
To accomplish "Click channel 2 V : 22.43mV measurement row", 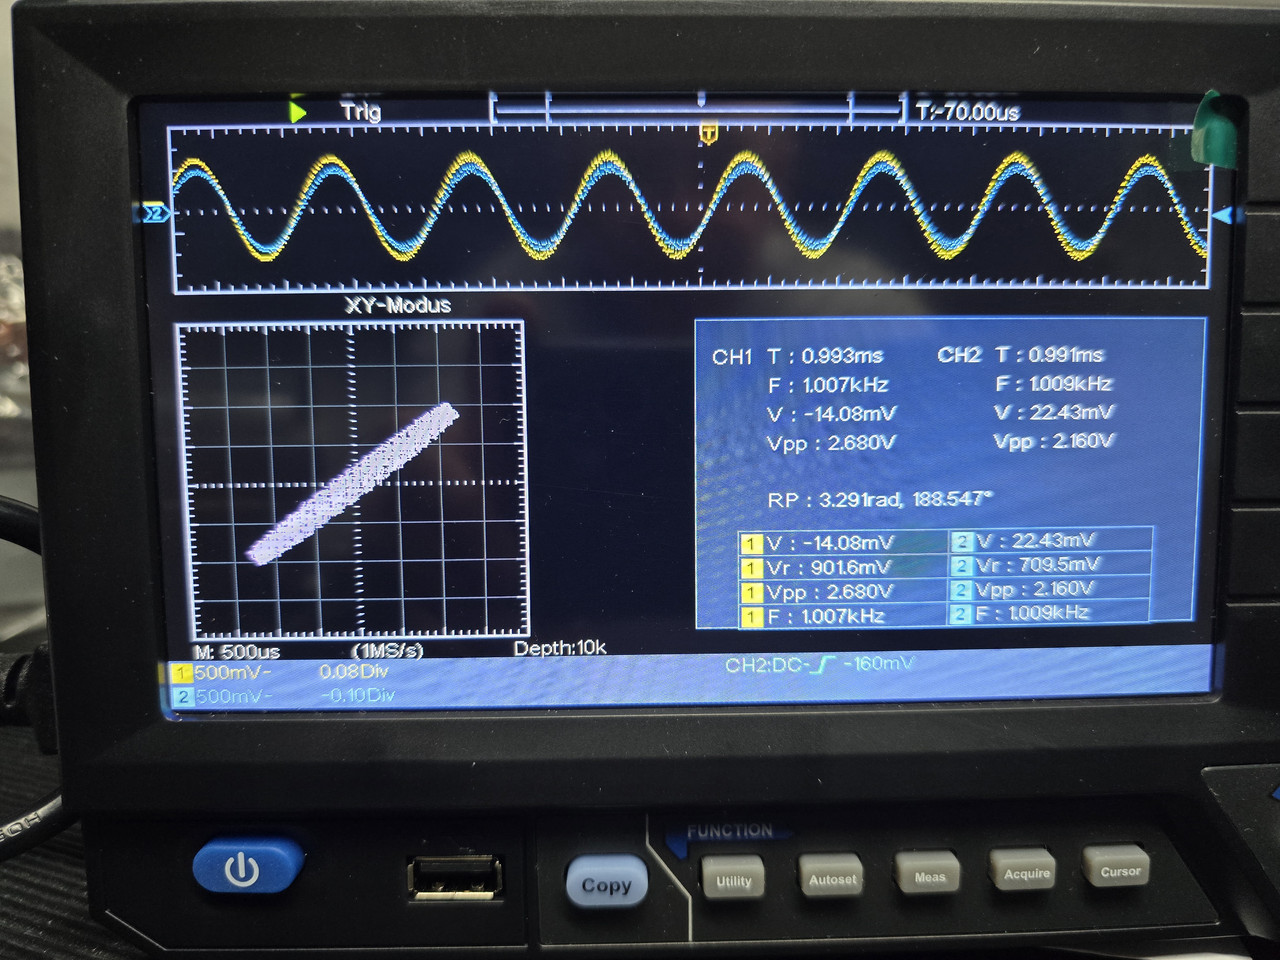I will [1050, 541].
